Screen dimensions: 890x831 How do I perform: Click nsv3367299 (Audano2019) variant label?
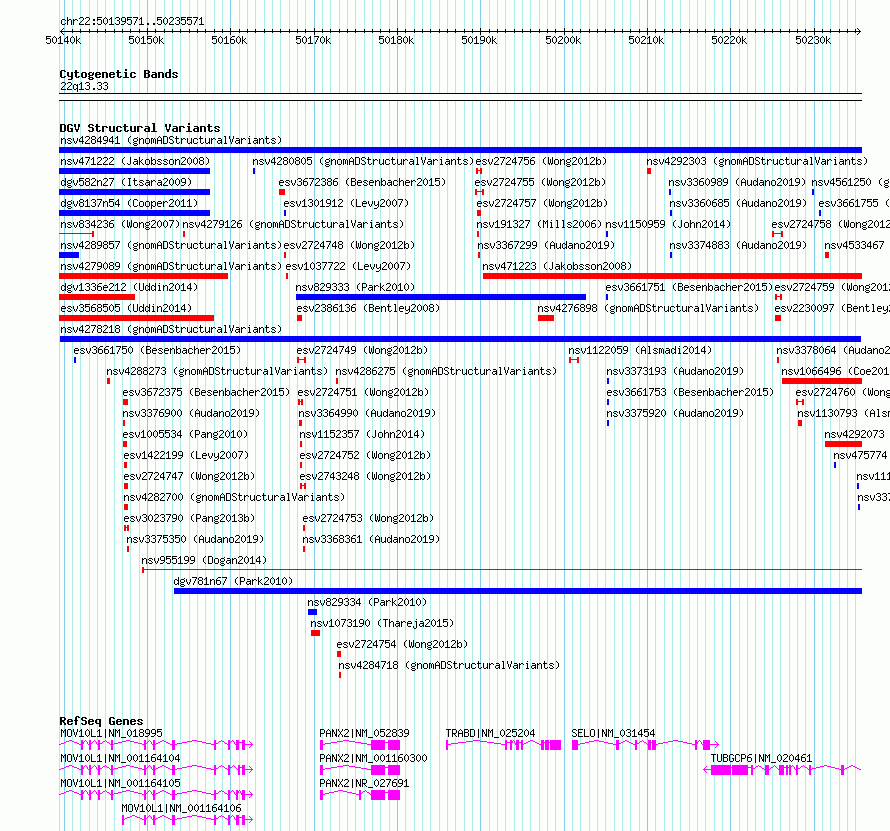point(546,245)
